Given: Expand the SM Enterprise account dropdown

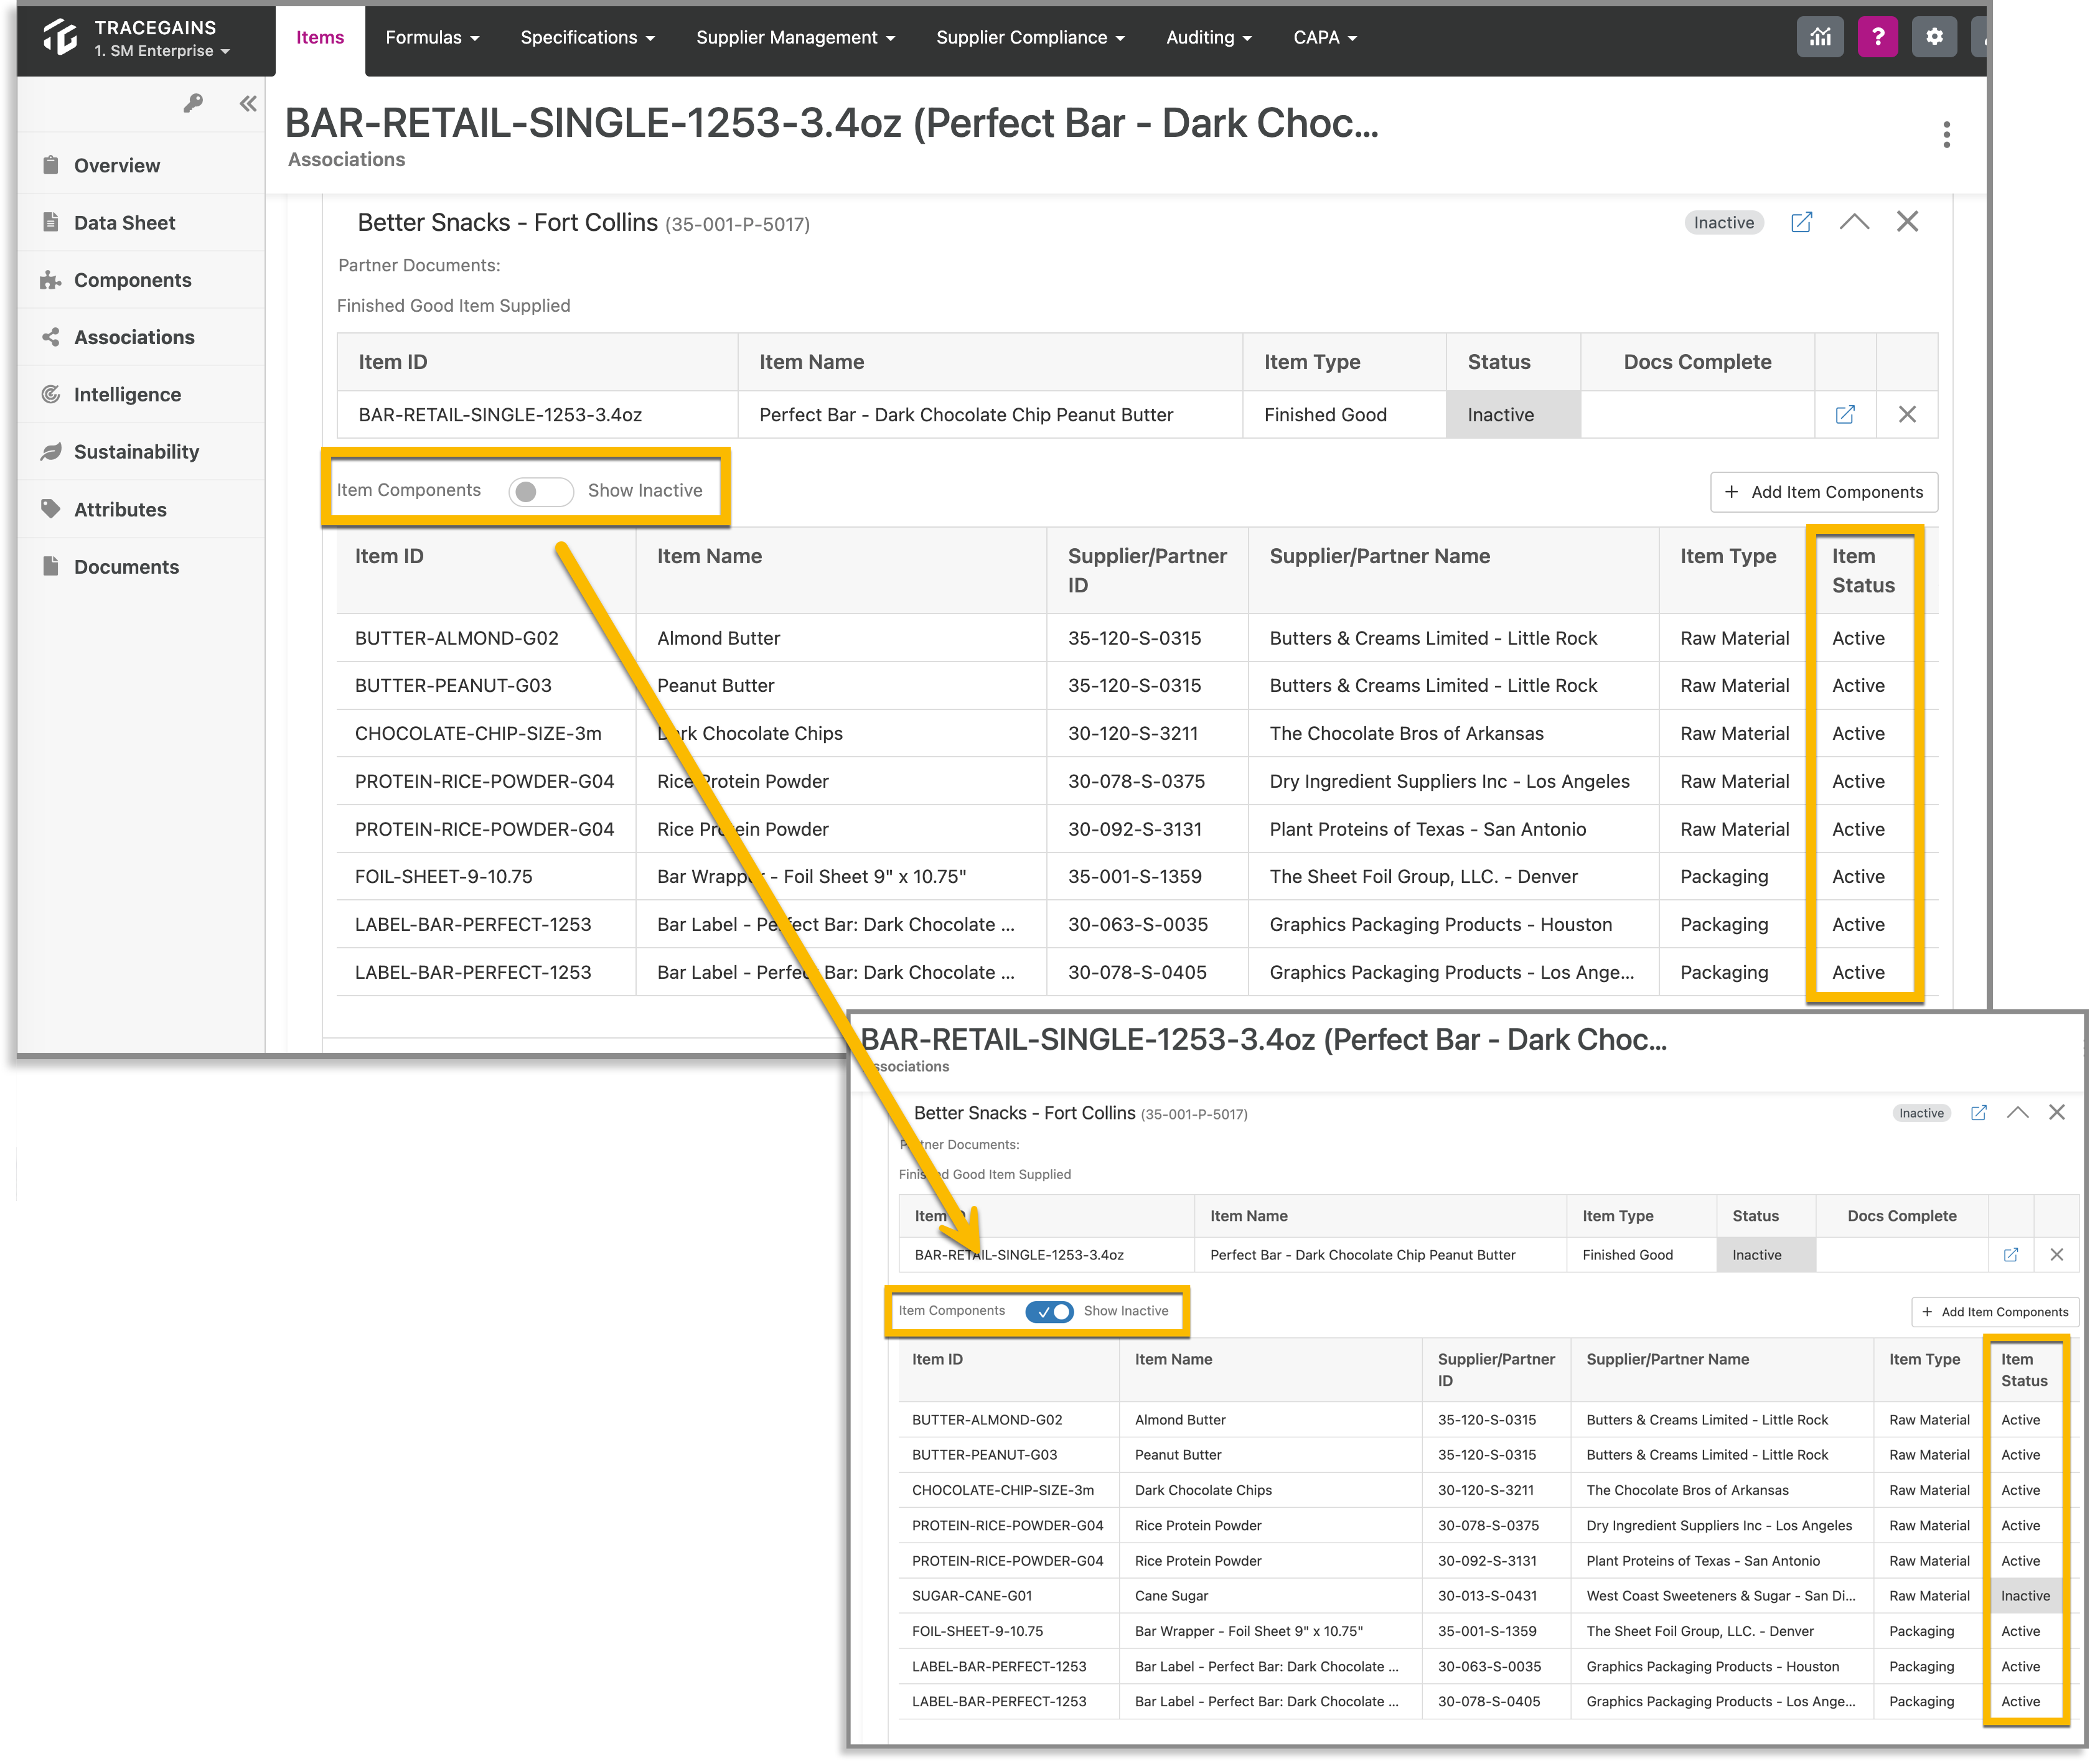Looking at the screenshot, I should tap(162, 51).
